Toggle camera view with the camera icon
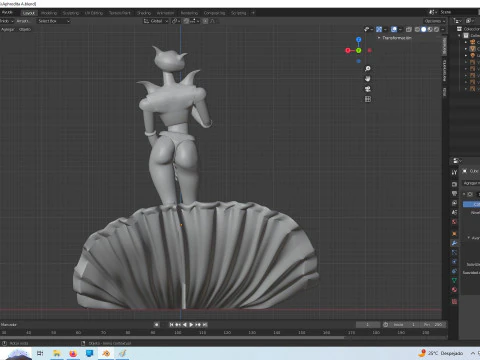This screenshot has height=360, width=480. [x=368, y=89]
